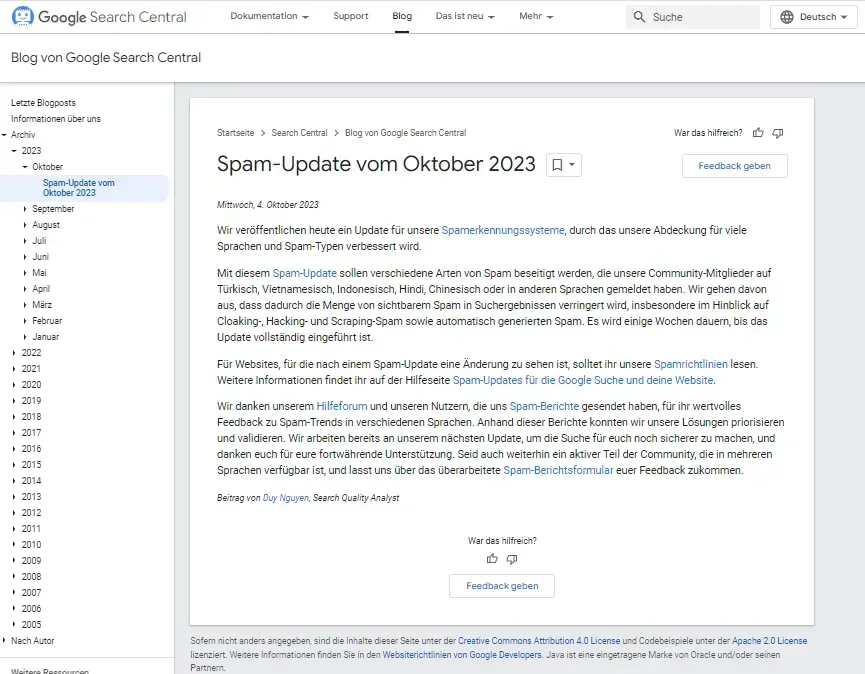Image resolution: width=865 pixels, height=674 pixels.
Task: Expand the Nach Autor section
Action: tap(4, 640)
